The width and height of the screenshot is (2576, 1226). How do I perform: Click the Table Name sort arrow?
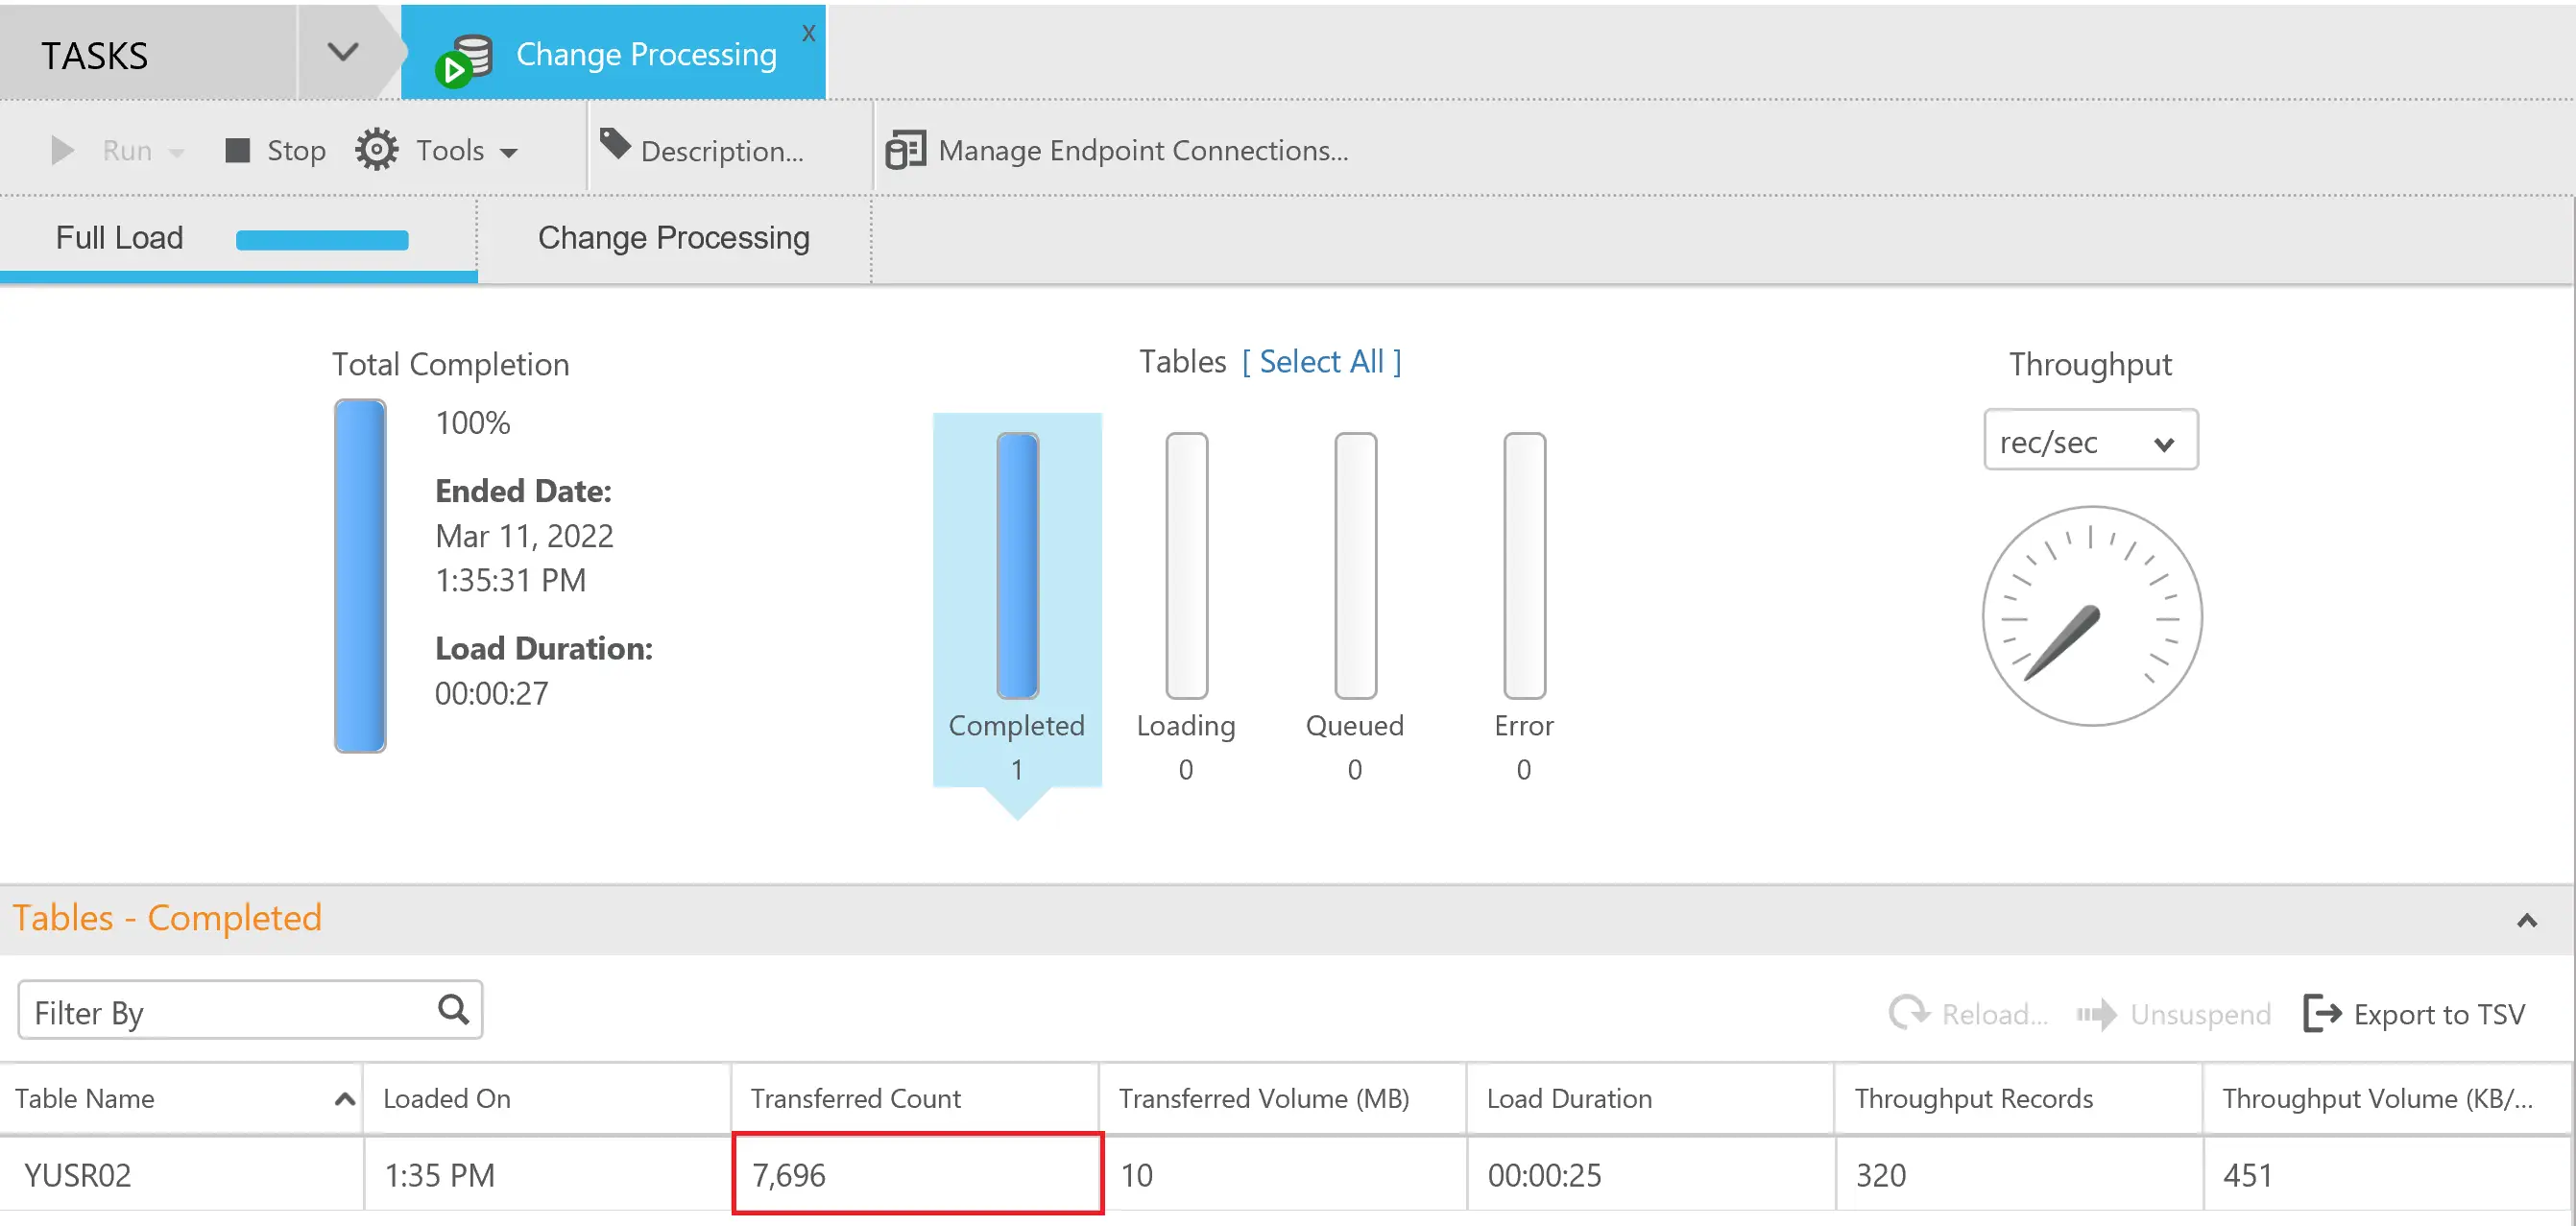pyautogui.click(x=344, y=1099)
